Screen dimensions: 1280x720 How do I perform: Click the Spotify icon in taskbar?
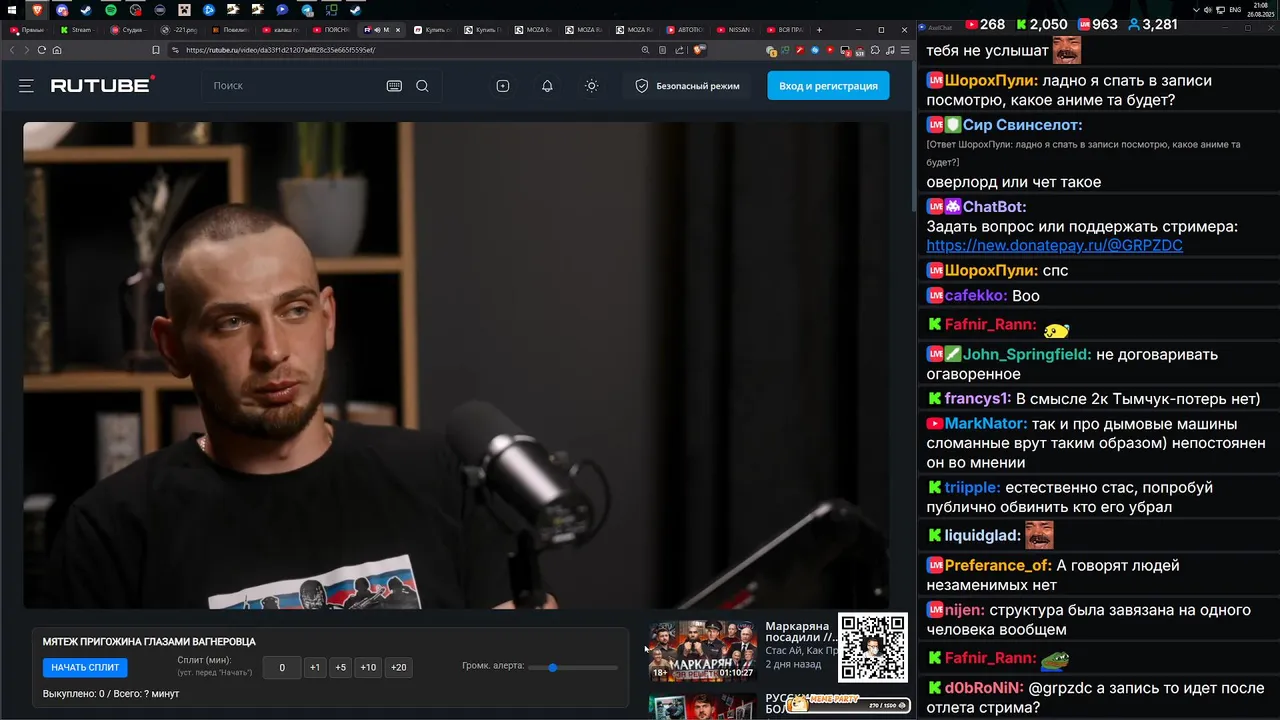(x=111, y=10)
